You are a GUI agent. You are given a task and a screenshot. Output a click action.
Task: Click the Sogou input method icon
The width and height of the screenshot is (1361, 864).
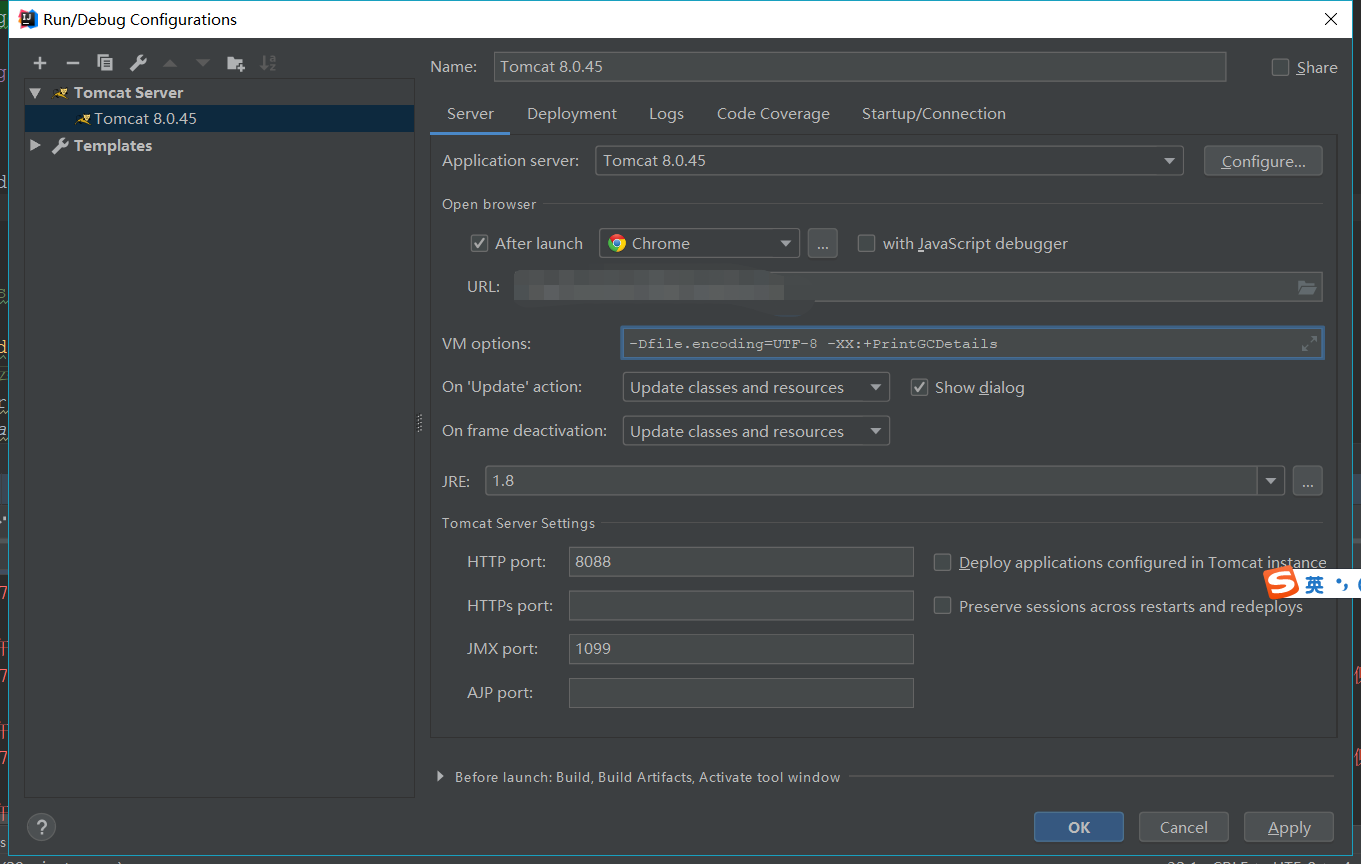pos(1282,583)
